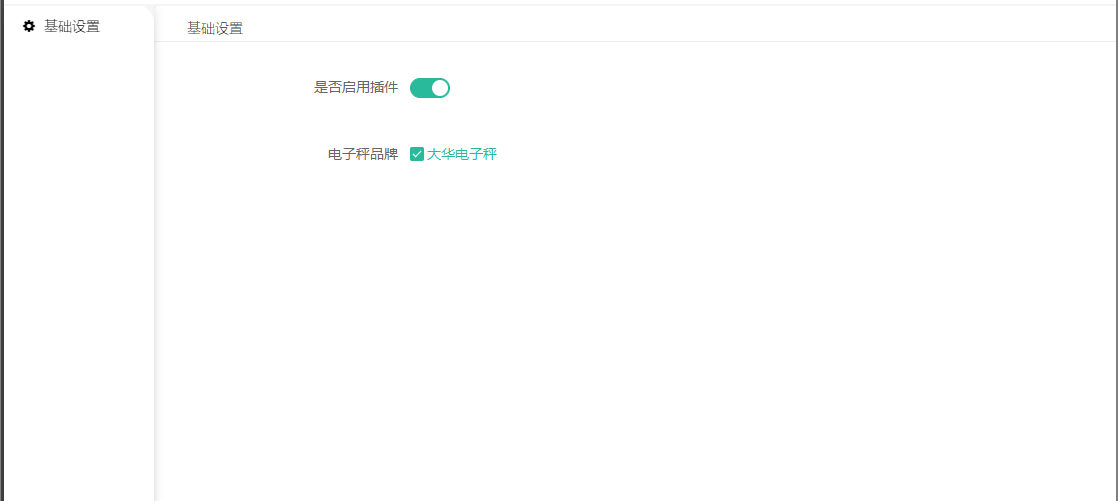Click the white checkmark inside the green checkbox
The image size is (1118, 501).
click(417, 154)
